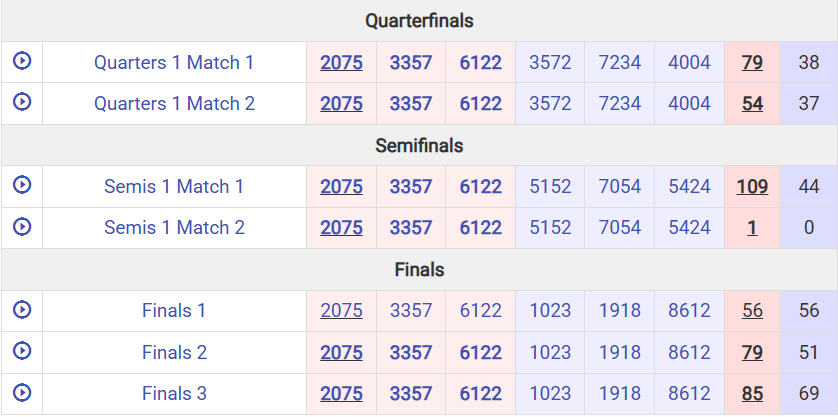Select team 7054 in Semis 1 Match 1
This screenshot has height=417, width=838.
pyautogui.click(x=619, y=187)
